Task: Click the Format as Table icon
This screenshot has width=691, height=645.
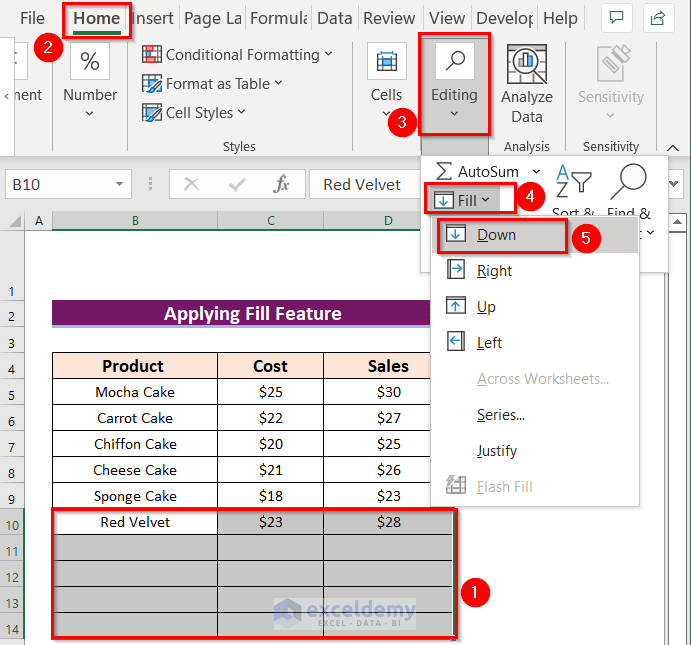Action: click(x=152, y=83)
